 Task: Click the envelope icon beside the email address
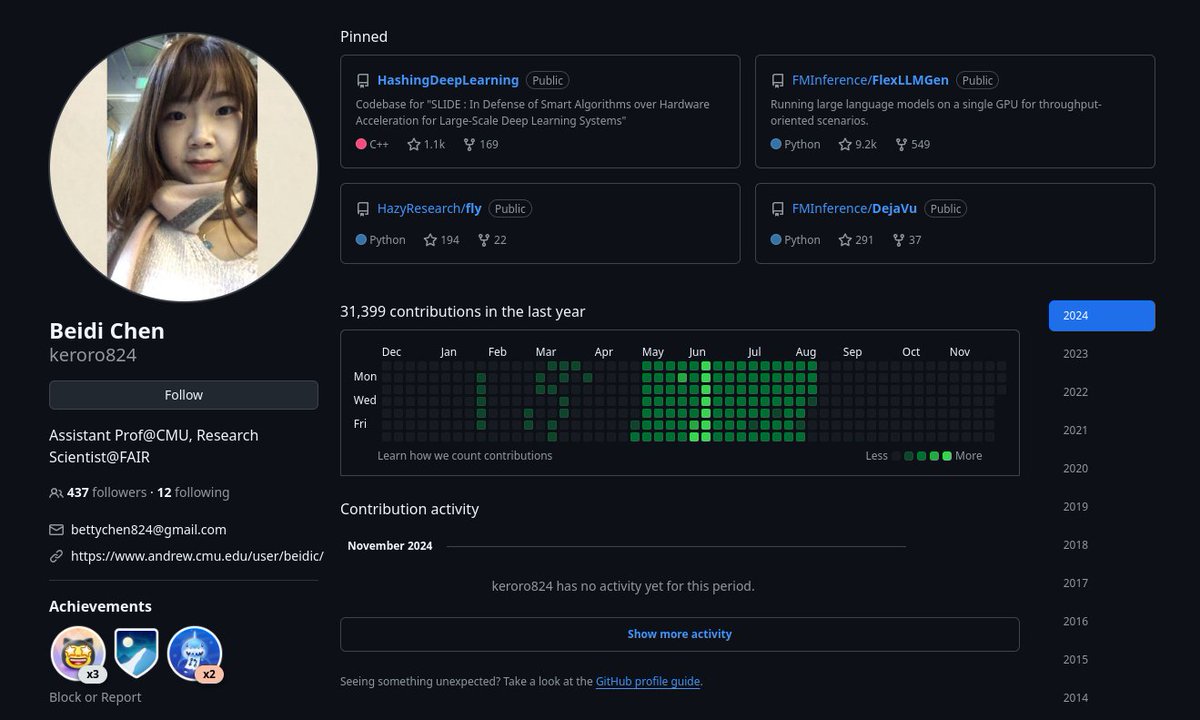pos(55,529)
